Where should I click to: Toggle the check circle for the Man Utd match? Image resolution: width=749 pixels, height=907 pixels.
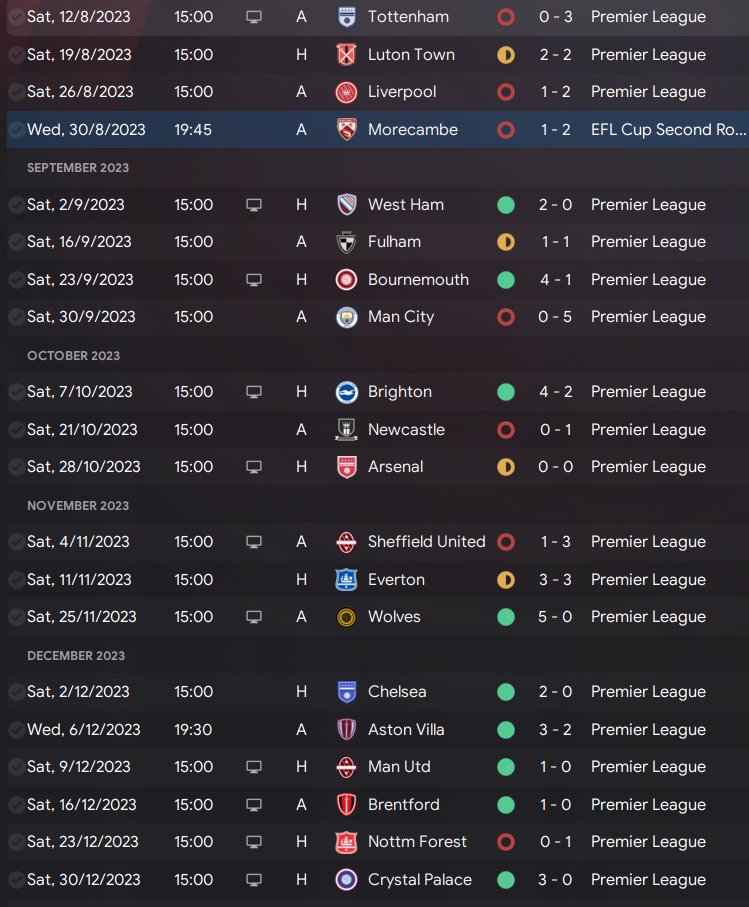point(16,767)
